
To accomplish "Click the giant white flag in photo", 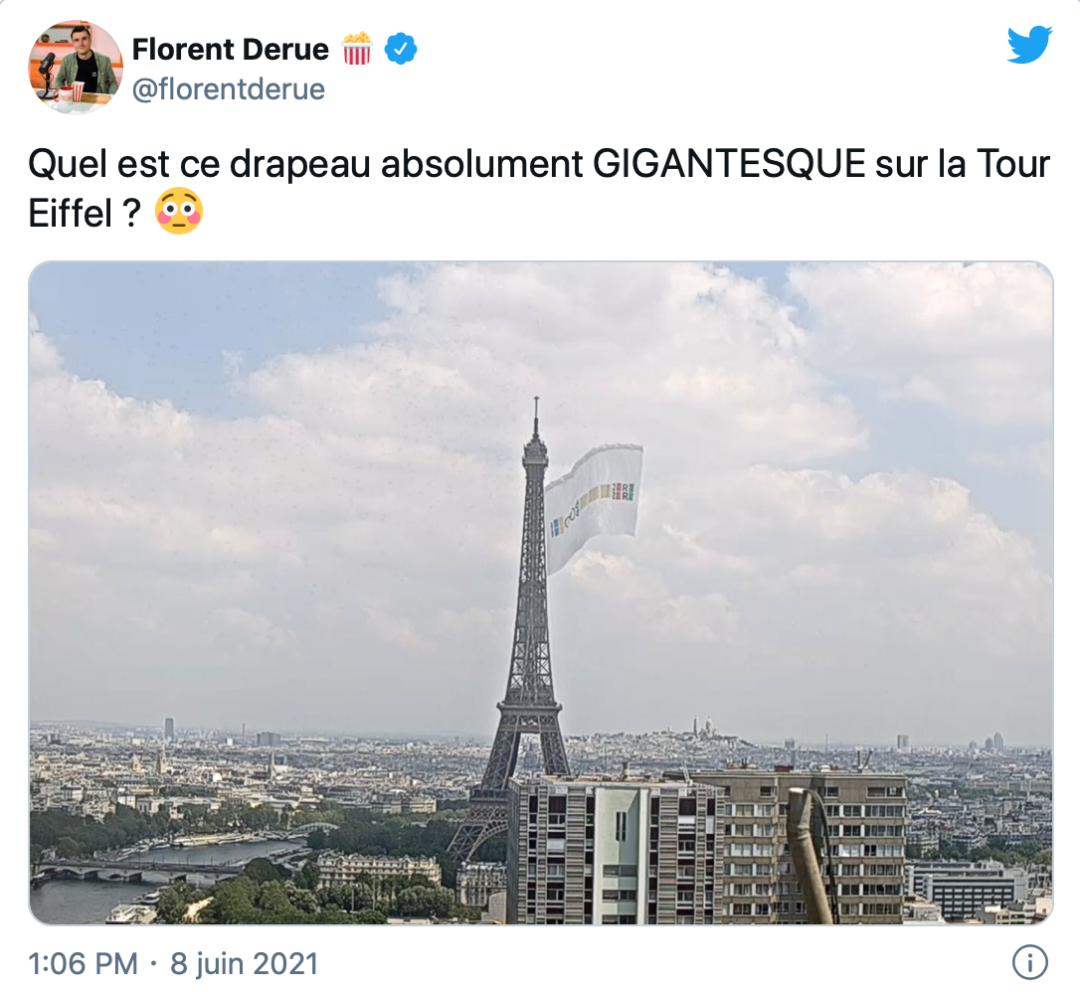I will coord(593,505).
